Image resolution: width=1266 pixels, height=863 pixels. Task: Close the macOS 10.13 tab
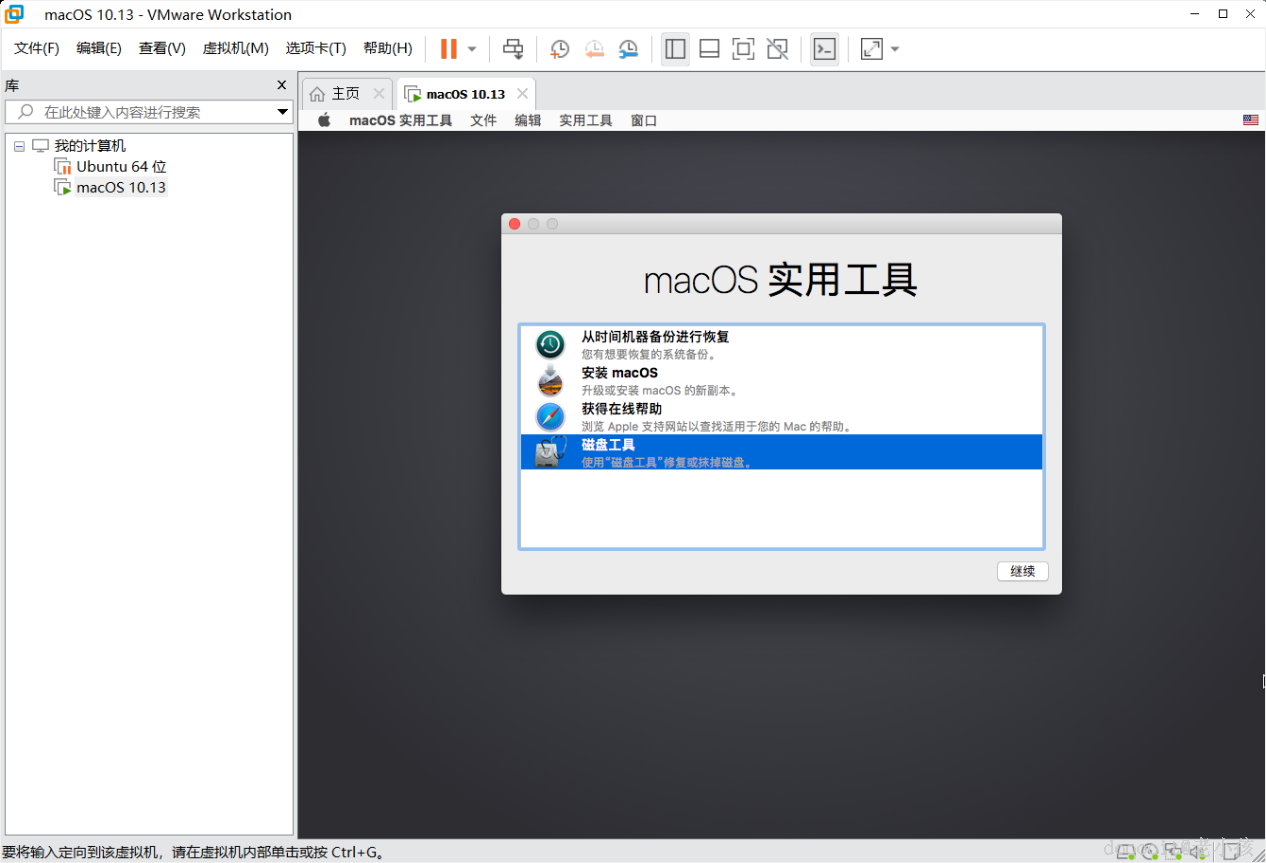[x=522, y=93]
